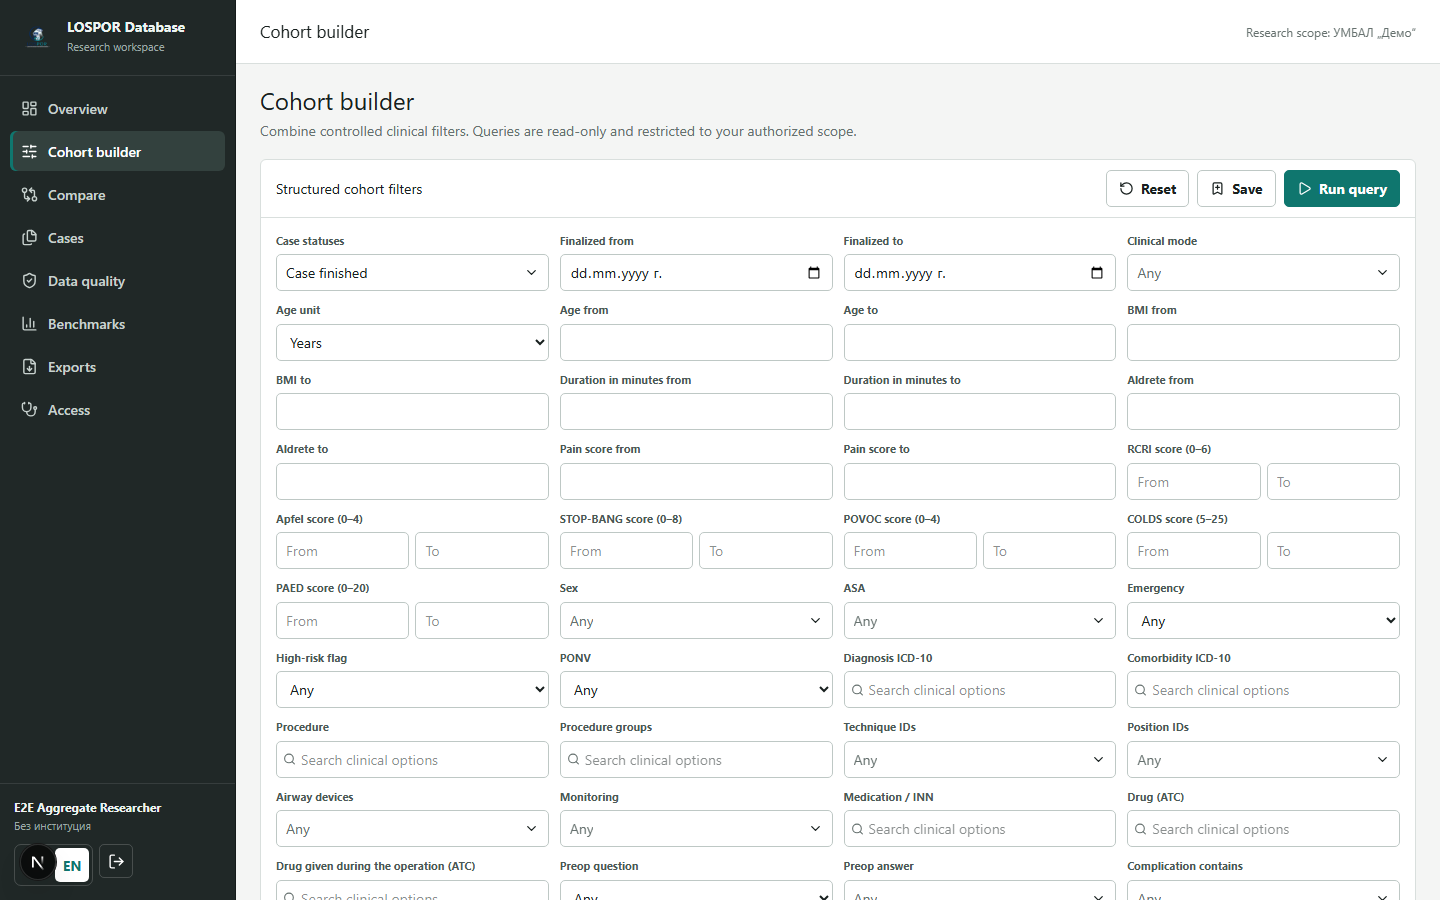Viewport: 1440px width, 900px height.
Task: Click the Duration in minutes from field
Action: point(696,412)
